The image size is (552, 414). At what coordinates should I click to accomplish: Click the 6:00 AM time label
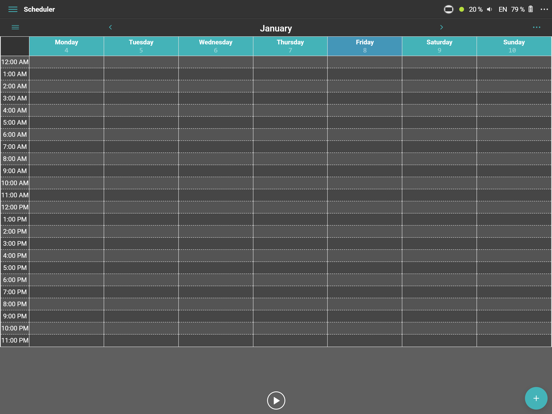click(x=15, y=134)
